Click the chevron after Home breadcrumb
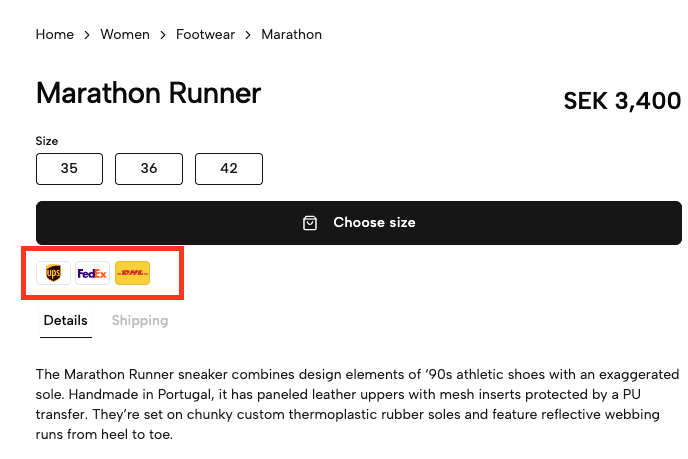 point(87,35)
